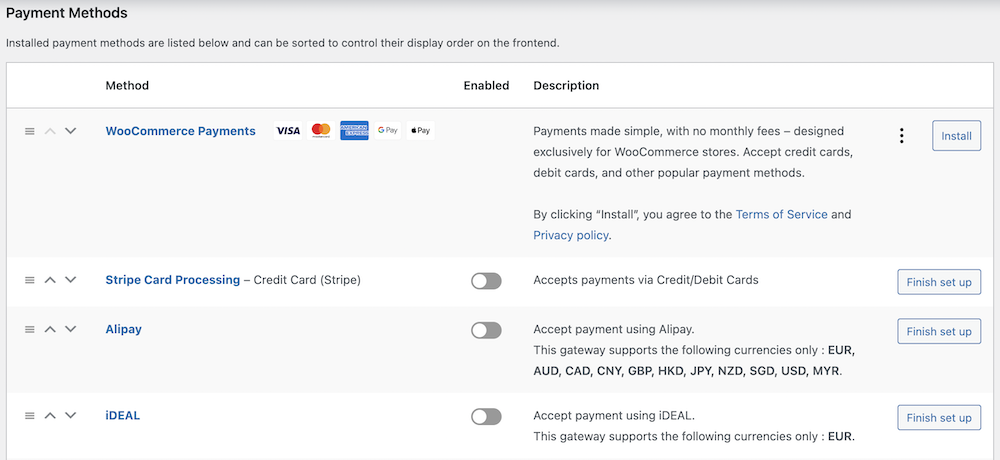Enable the Alipay payment toggle

[x=486, y=330]
